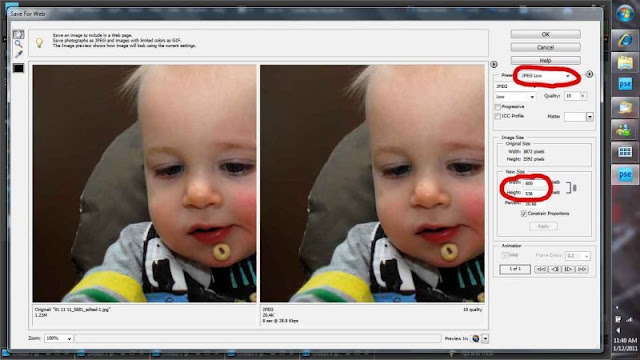Select the Hand tool in Save For Web
The height and width of the screenshot is (360, 640).
[x=18, y=35]
